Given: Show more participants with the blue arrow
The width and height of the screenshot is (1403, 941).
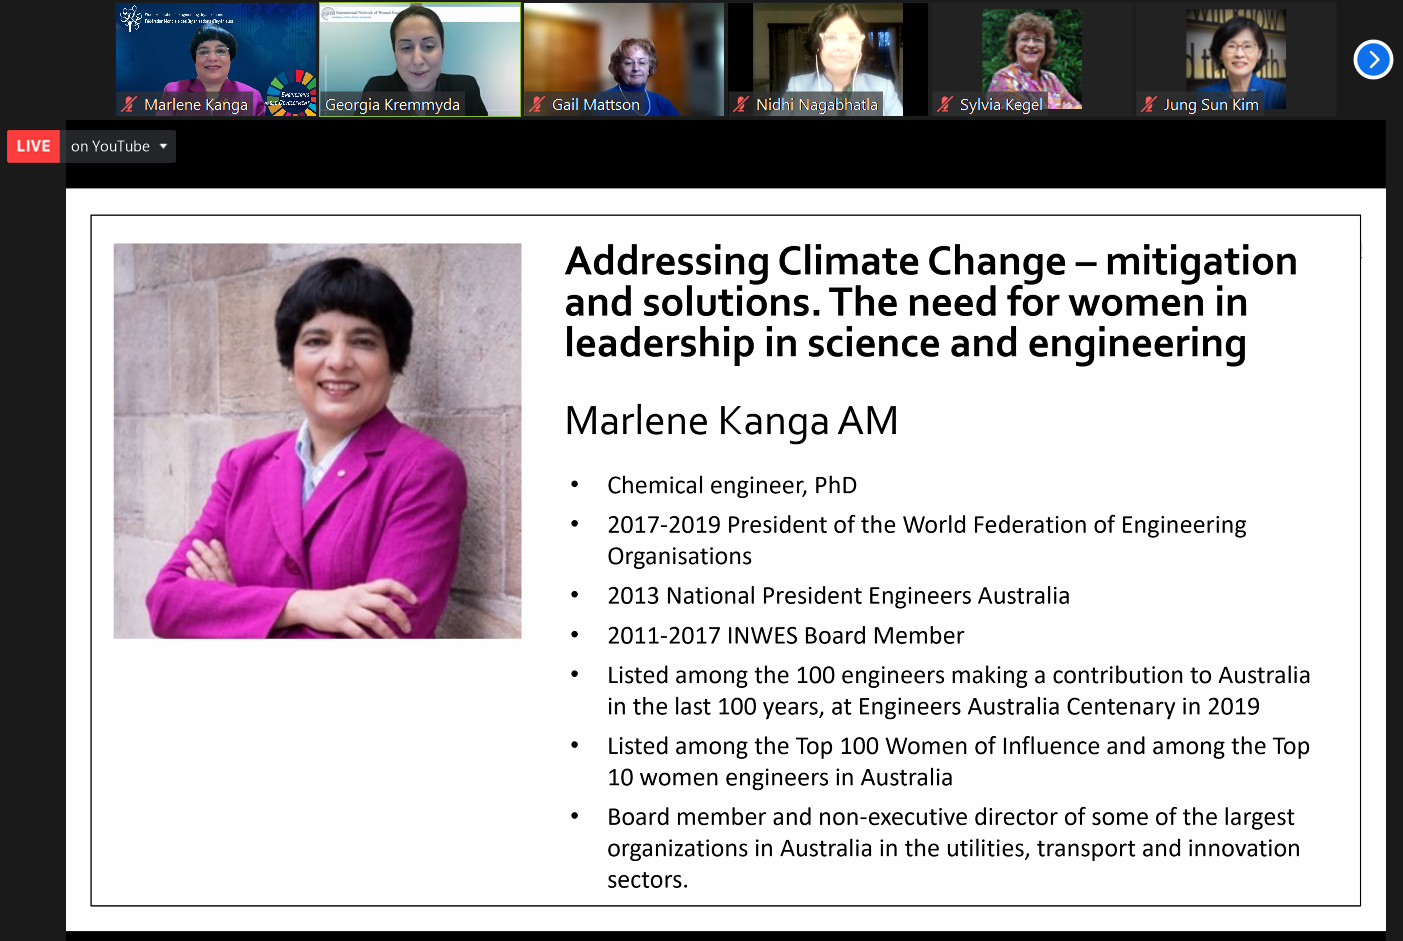Looking at the screenshot, I should [1373, 60].
